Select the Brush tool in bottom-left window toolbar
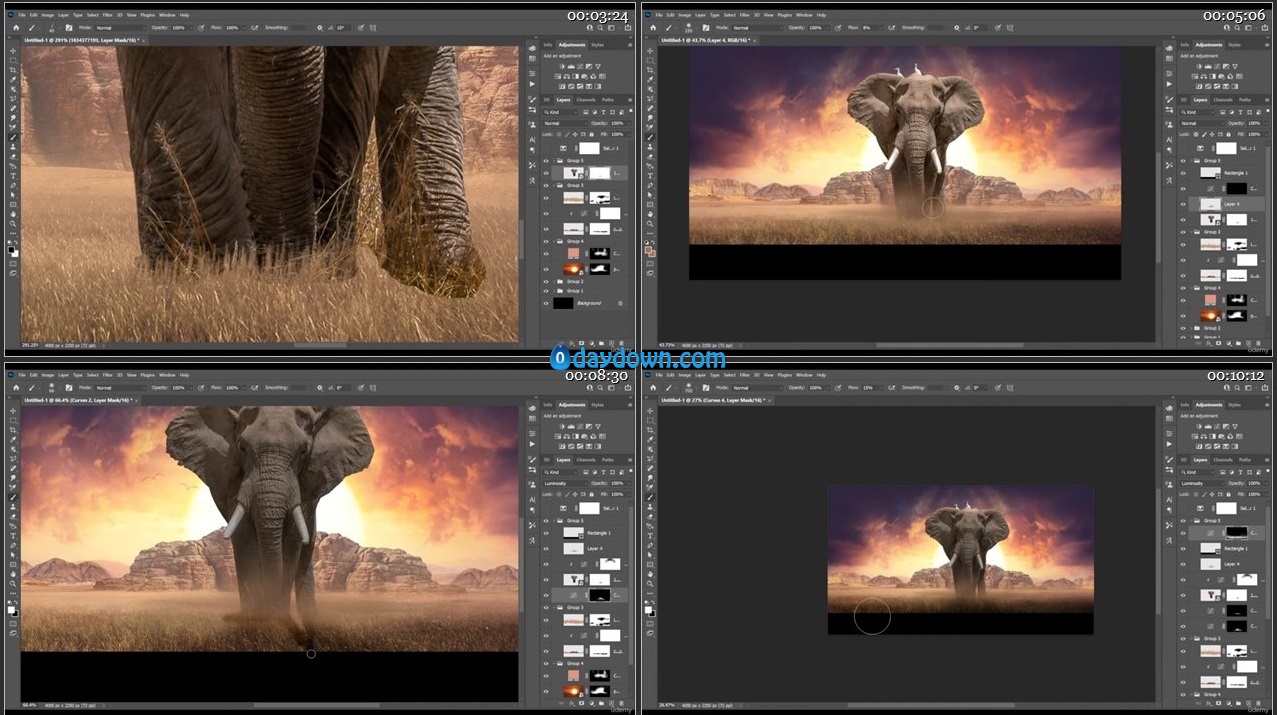Viewport: 1277px width, 715px height. click(x=12, y=497)
